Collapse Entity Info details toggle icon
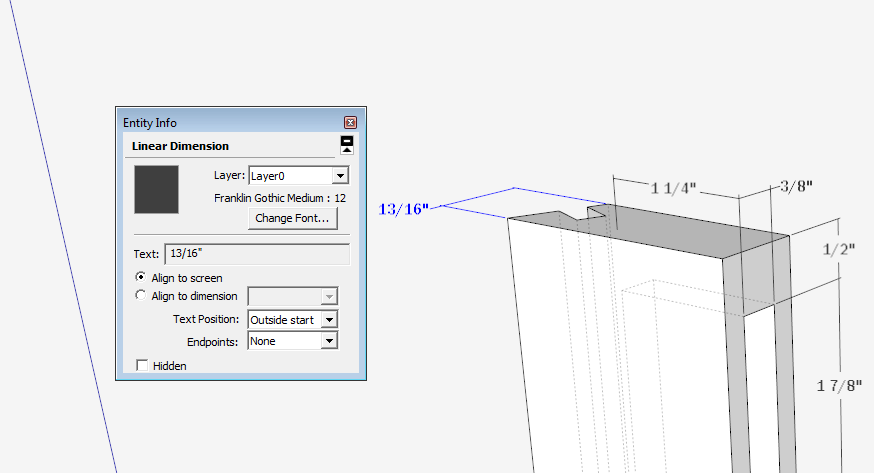This screenshot has height=473, width=874. pyautogui.click(x=347, y=145)
